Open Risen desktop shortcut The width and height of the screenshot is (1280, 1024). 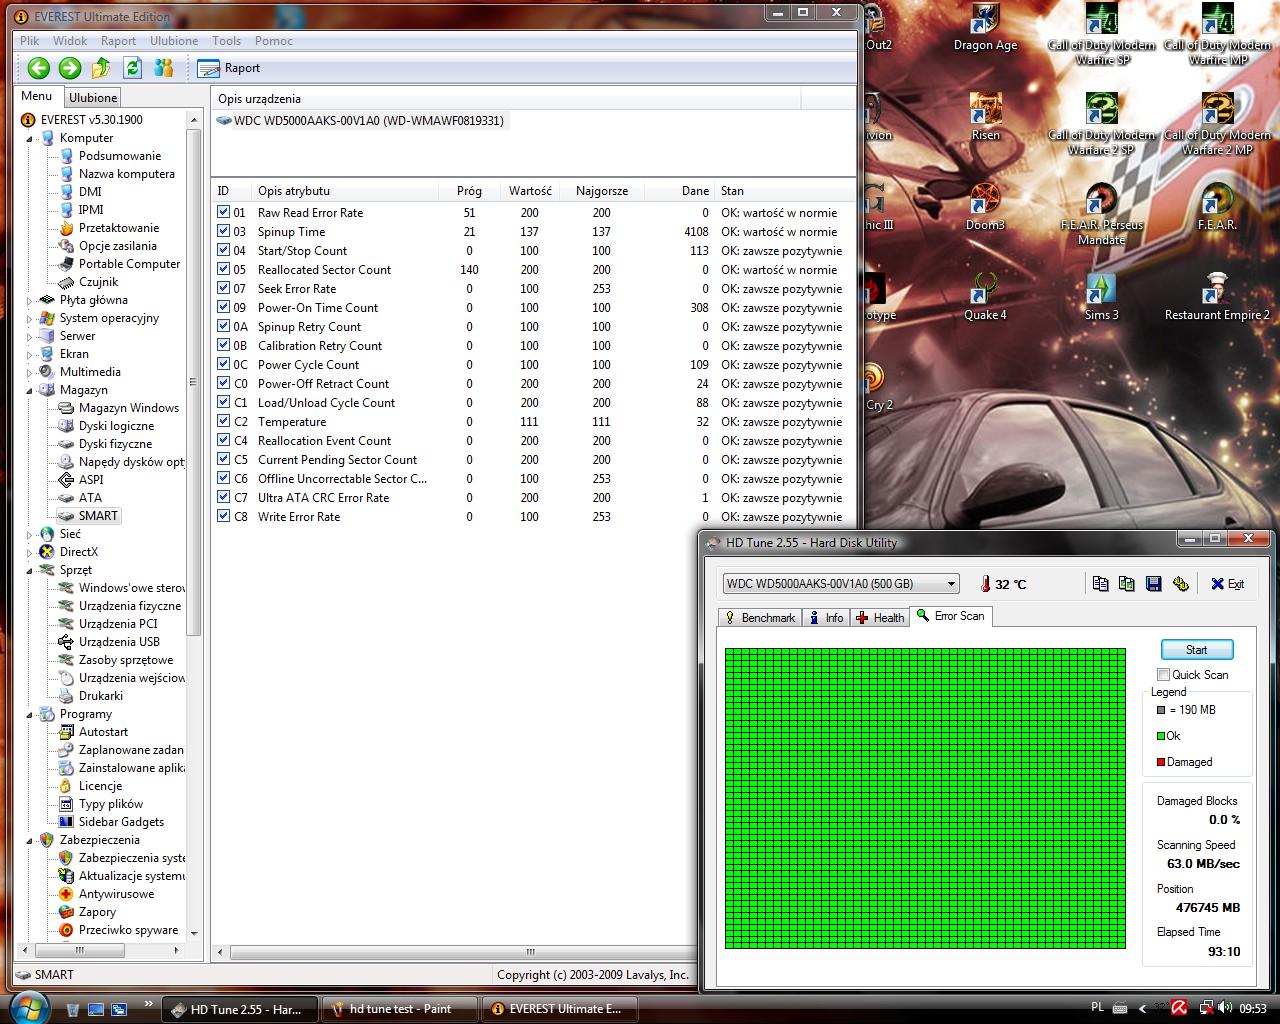(x=985, y=118)
